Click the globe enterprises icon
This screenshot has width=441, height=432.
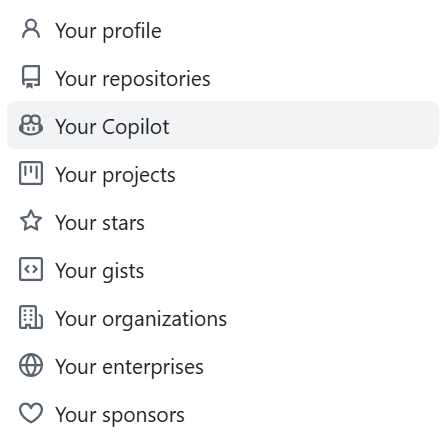tap(31, 365)
